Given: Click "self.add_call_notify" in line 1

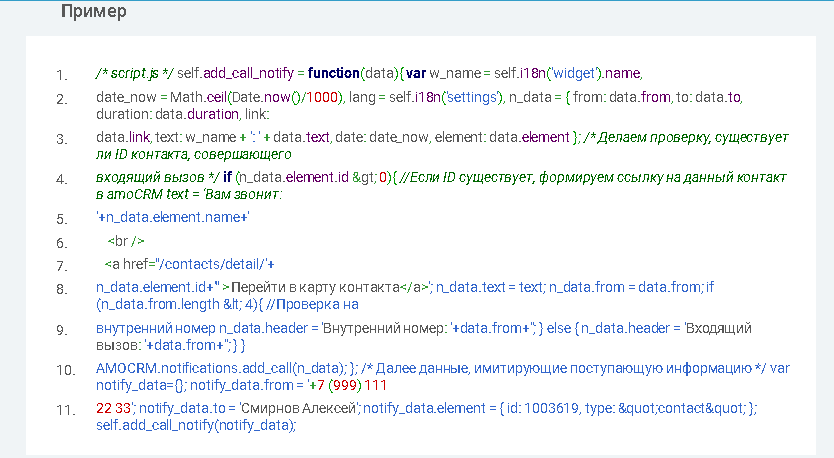Looking at the screenshot, I should coord(235,73).
